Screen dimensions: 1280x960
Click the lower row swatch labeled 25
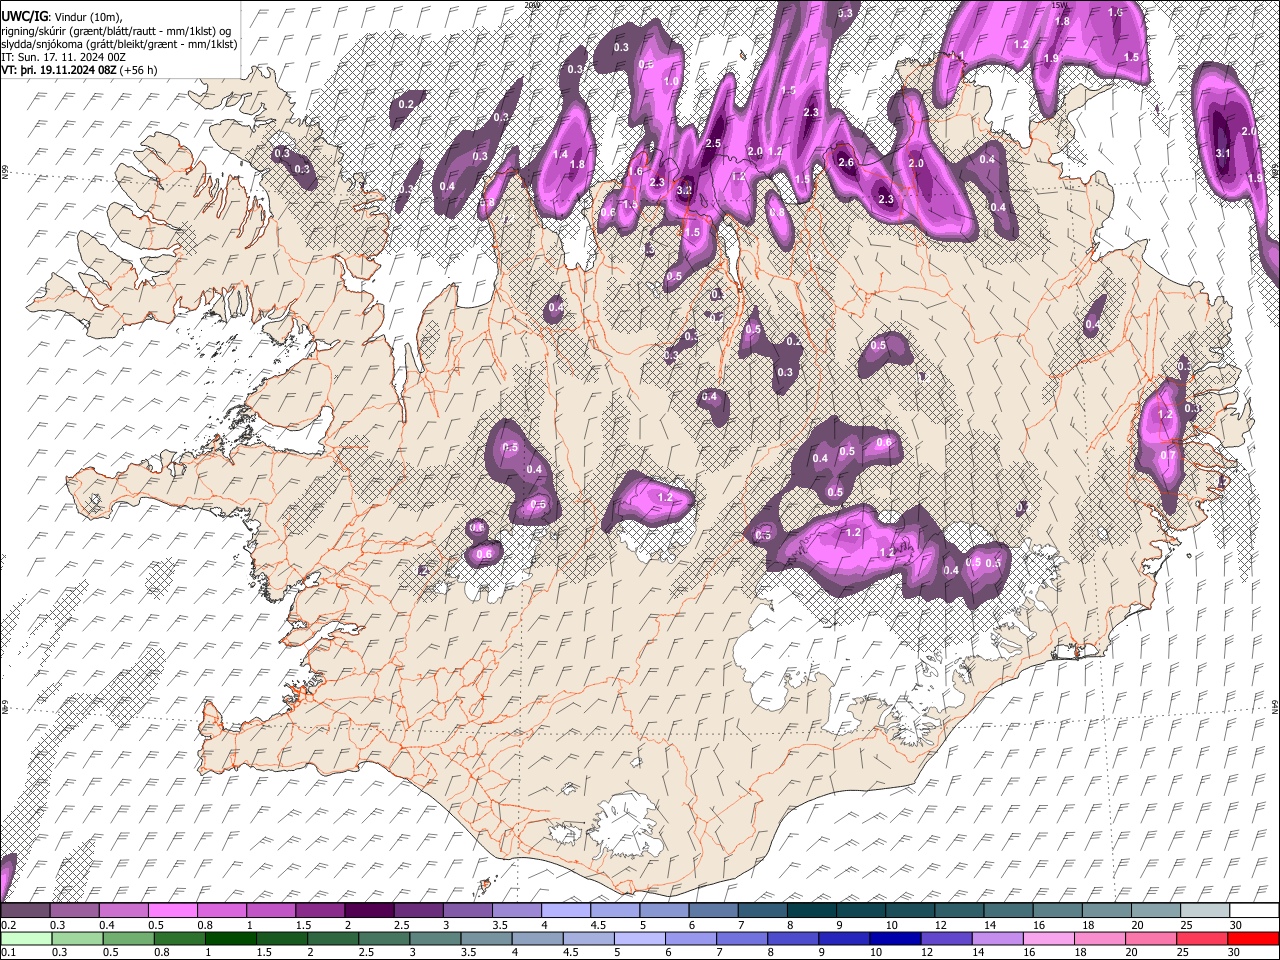(1200, 938)
